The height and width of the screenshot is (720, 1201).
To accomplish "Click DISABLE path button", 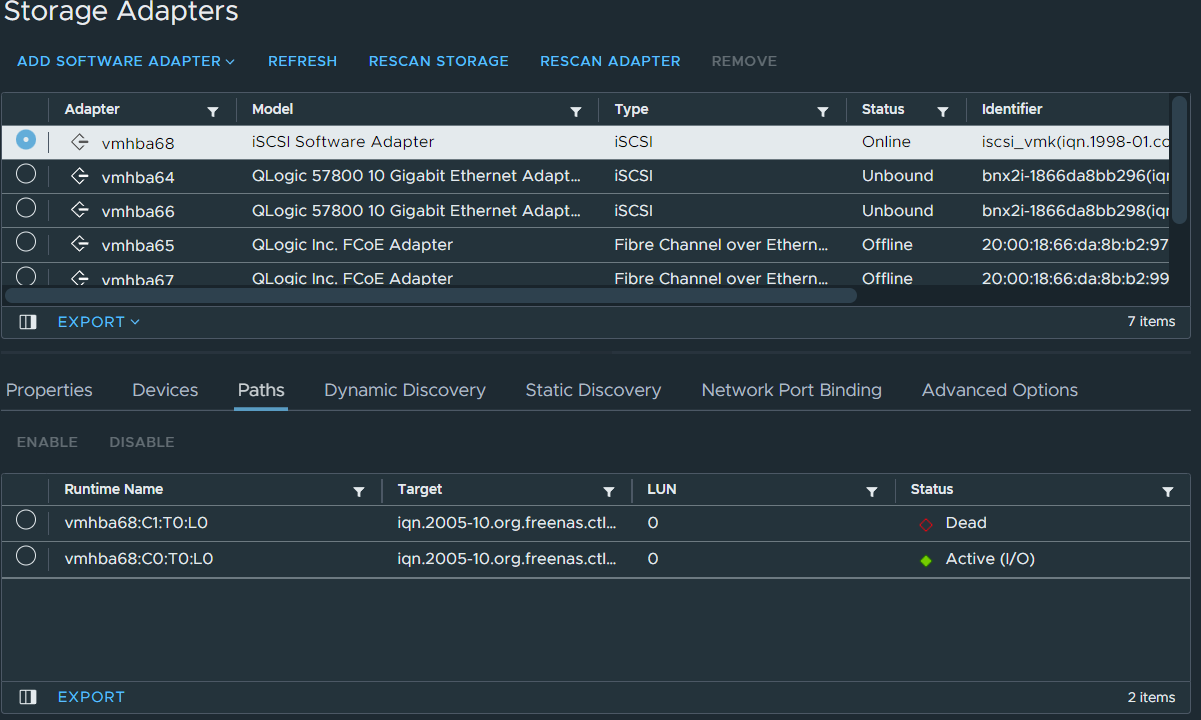I will 142,442.
